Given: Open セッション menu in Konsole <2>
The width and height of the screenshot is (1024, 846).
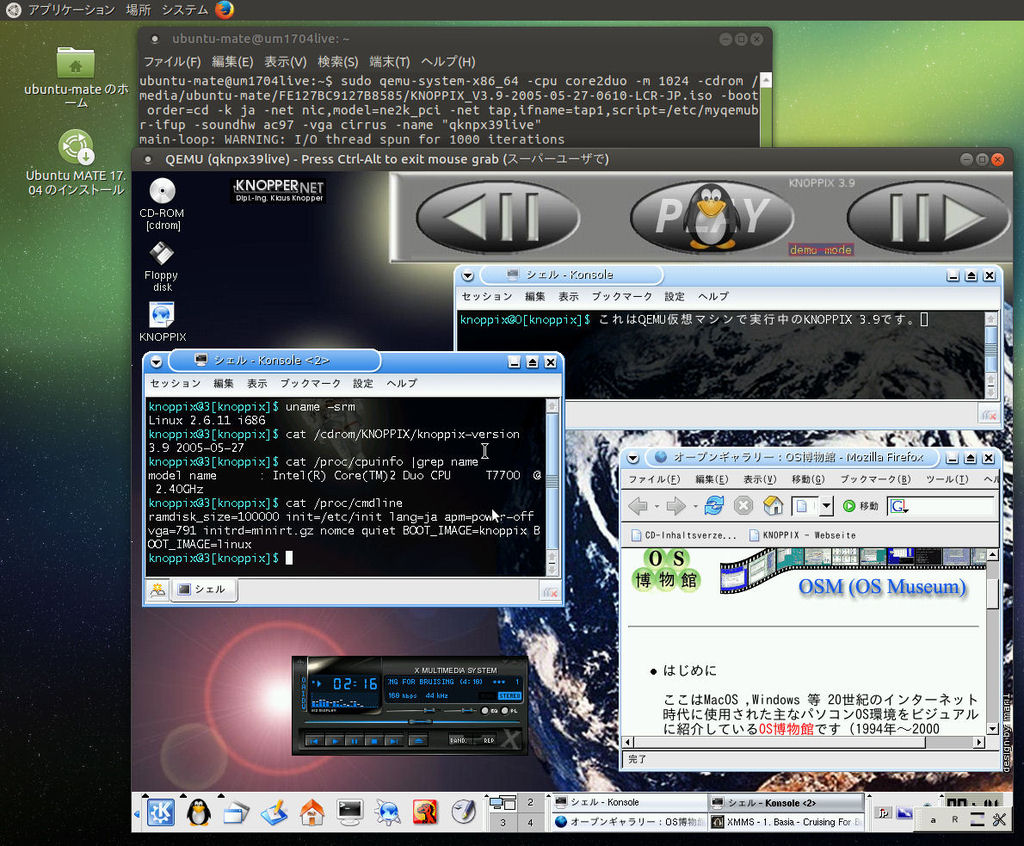Looking at the screenshot, I should 175,383.
